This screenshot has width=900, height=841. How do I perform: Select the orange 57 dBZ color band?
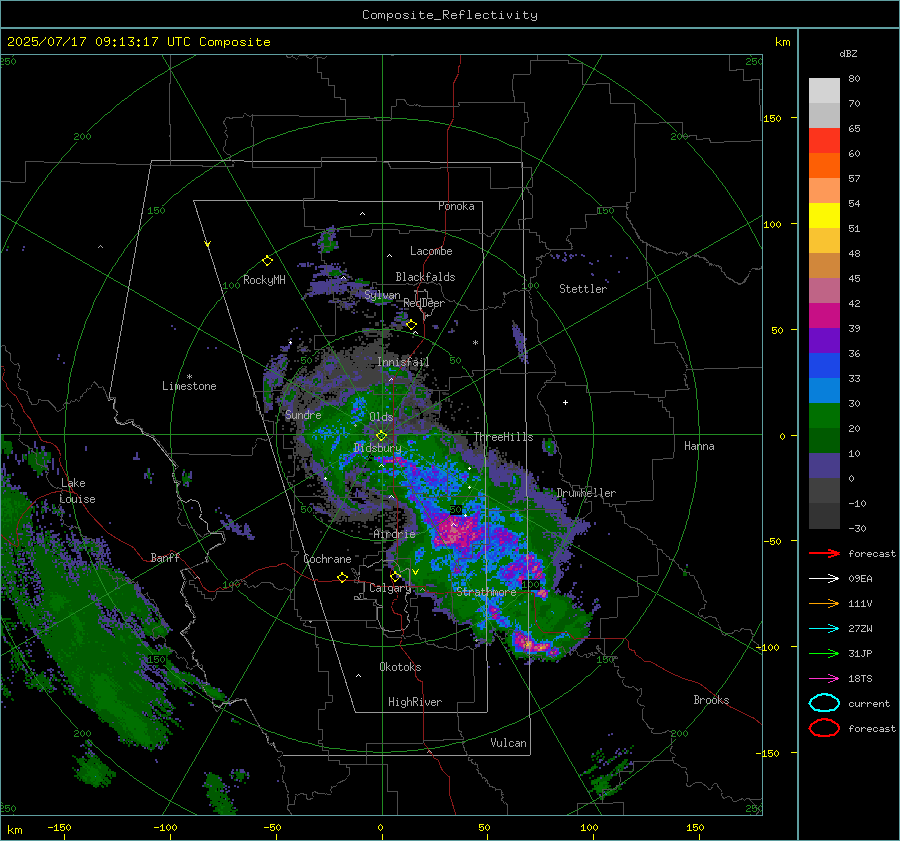(x=824, y=166)
